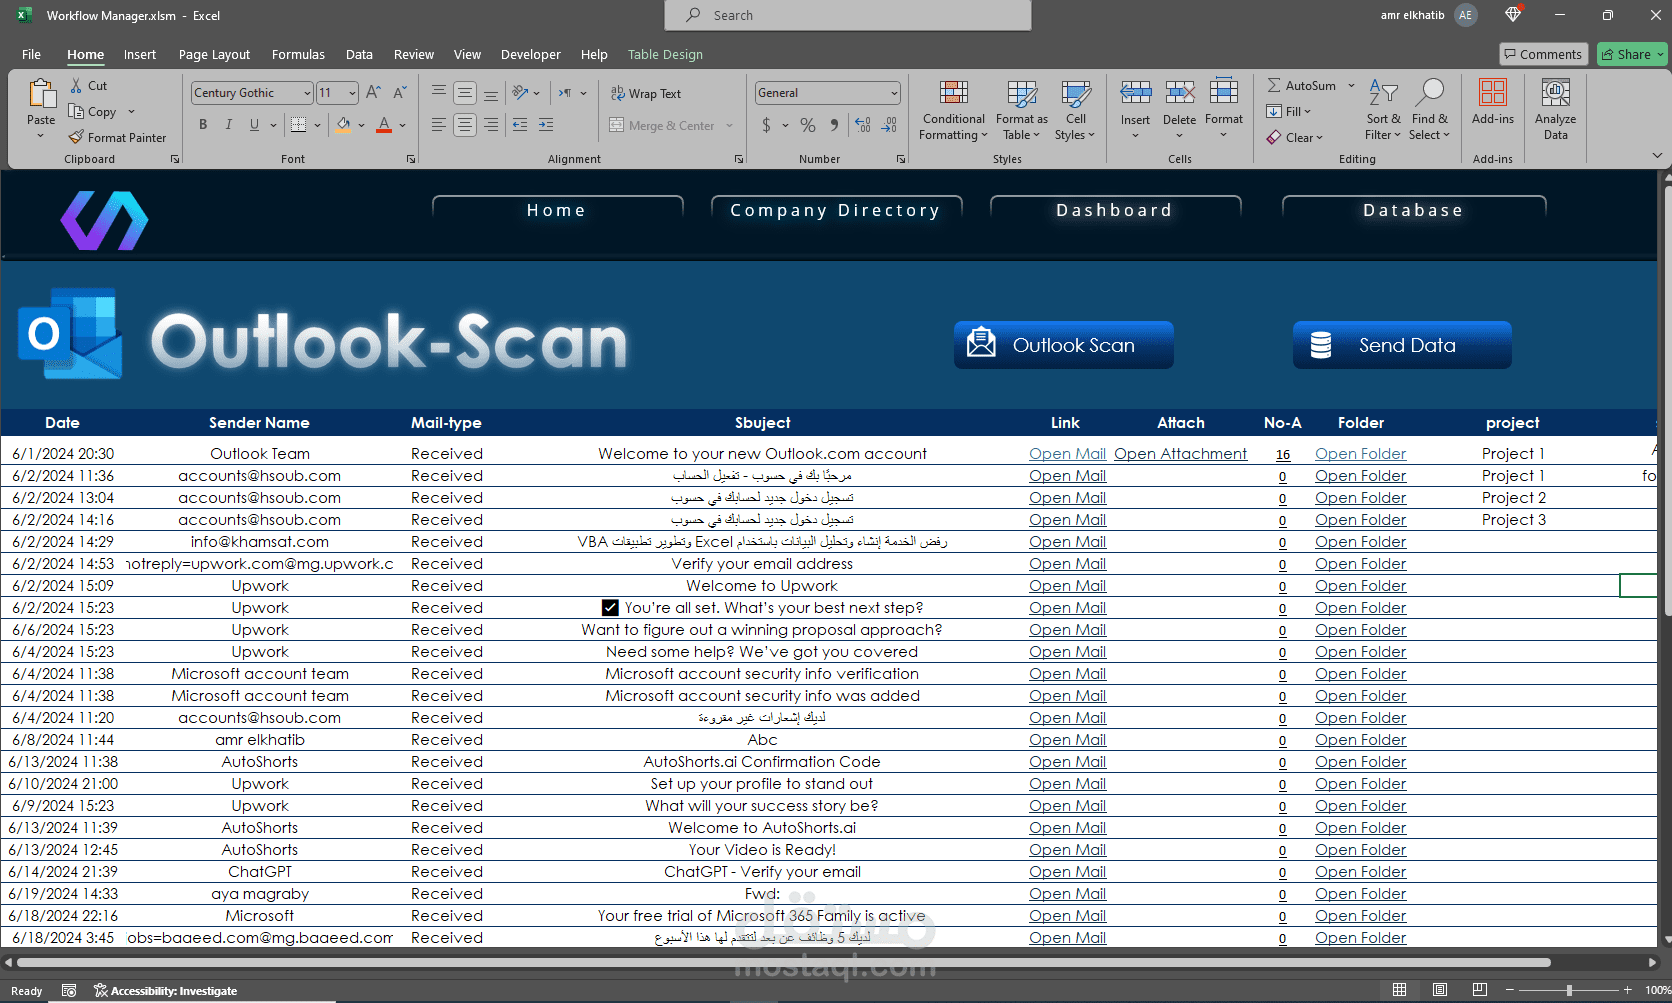Click the AutoSum sigma icon
The width and height of the screenshot is (1672, 1003).
click(1274, 86)
